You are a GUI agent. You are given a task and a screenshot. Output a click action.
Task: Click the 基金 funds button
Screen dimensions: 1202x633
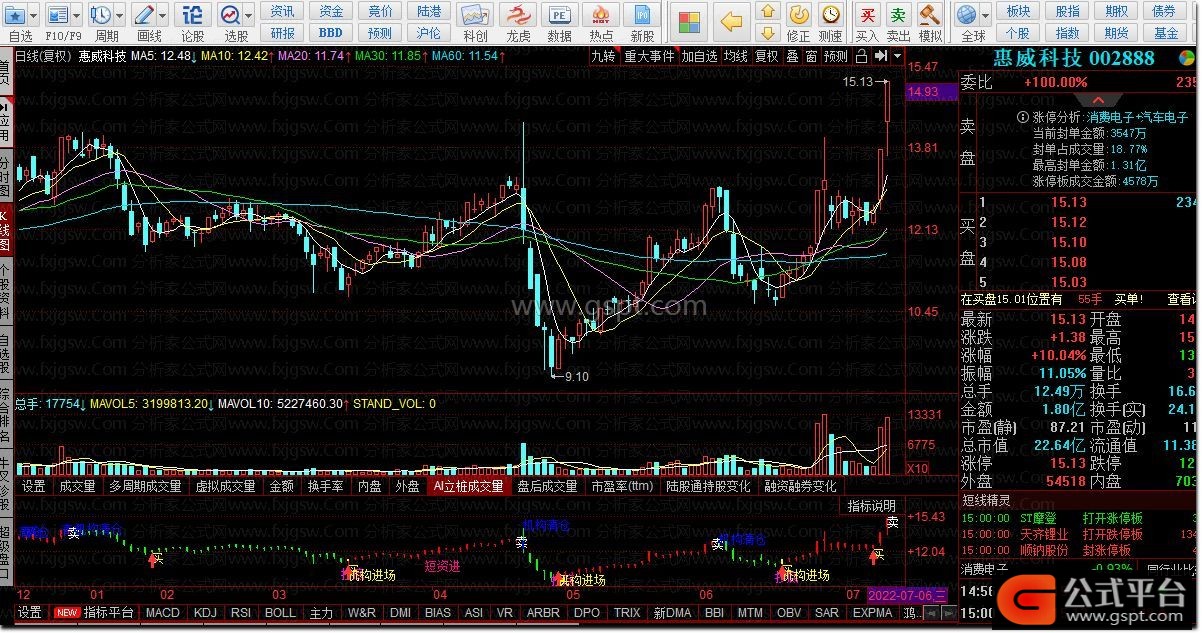coord(1166,32)
